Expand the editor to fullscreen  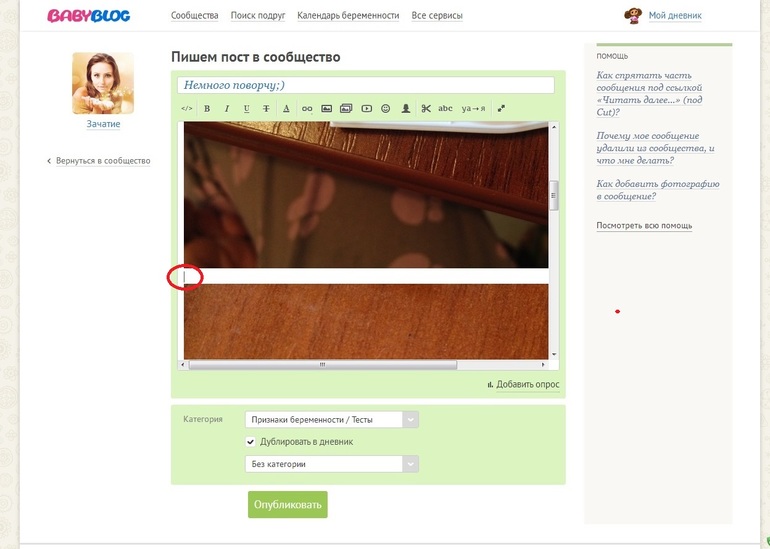501,109
